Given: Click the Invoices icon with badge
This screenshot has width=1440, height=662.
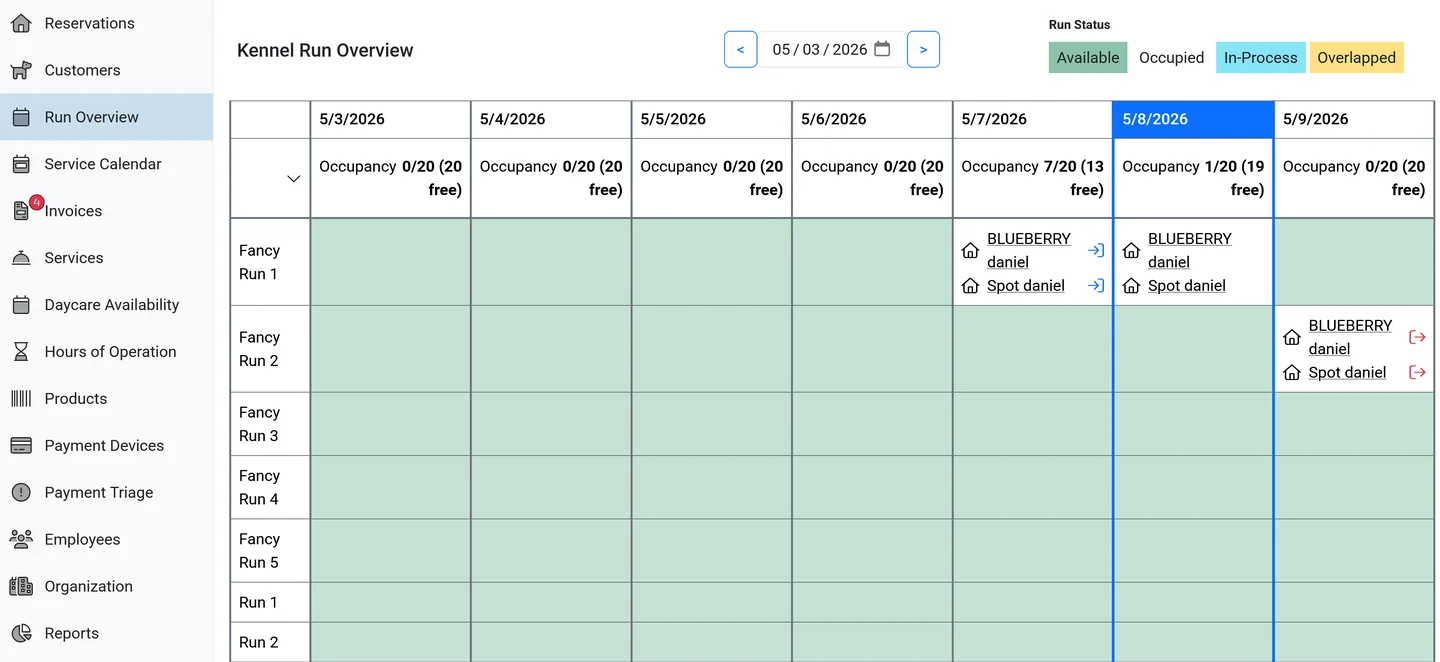Looking at the screenshot, I should [21, 211].
